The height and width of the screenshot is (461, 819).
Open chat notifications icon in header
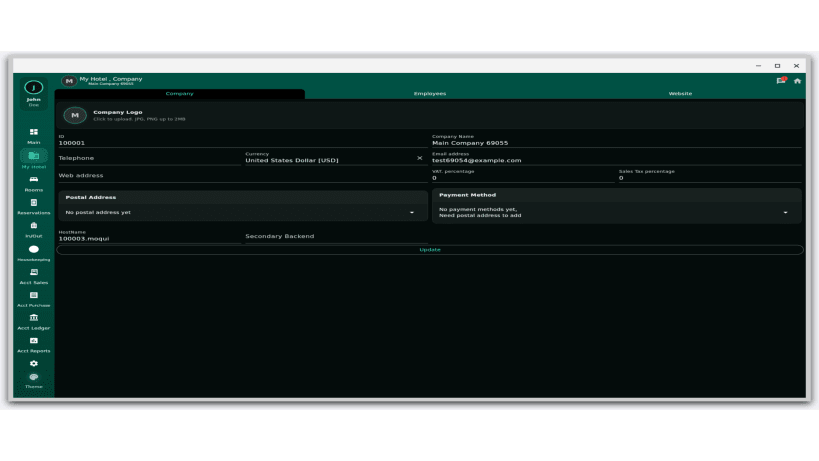781,81
